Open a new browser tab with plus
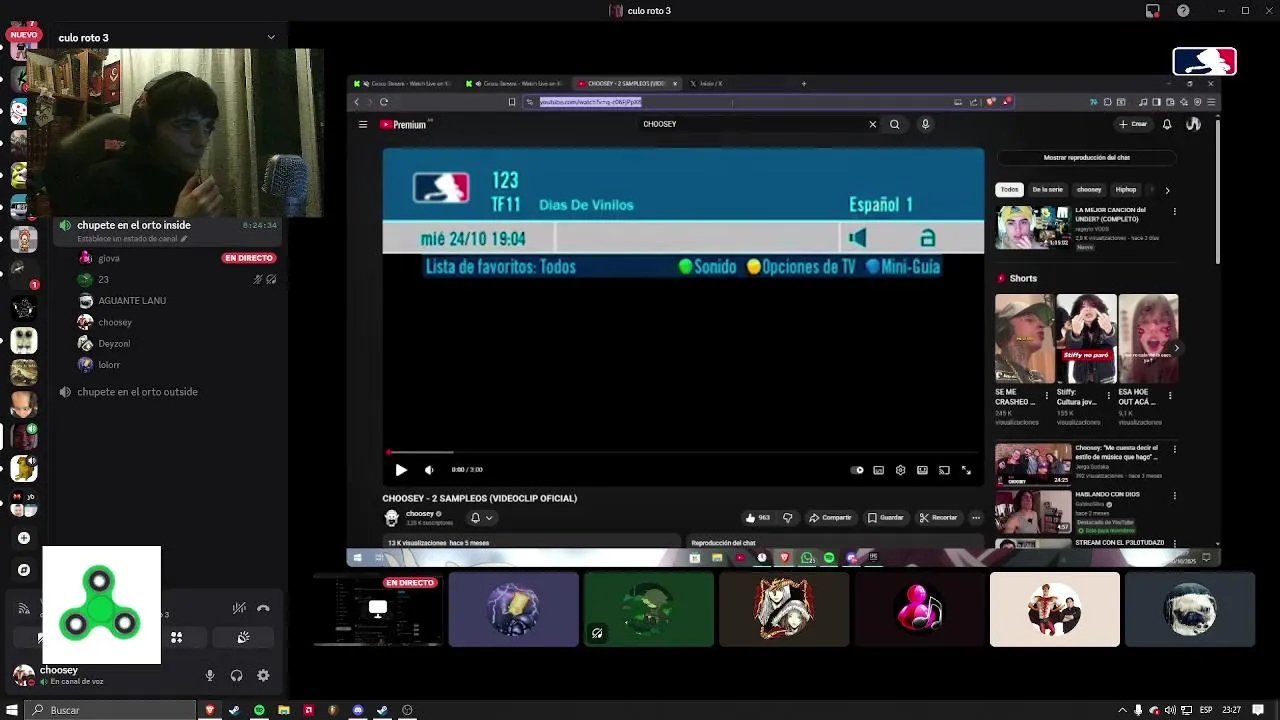Image resolution: width=1280 pixels, height=720 pixels. 804,84
